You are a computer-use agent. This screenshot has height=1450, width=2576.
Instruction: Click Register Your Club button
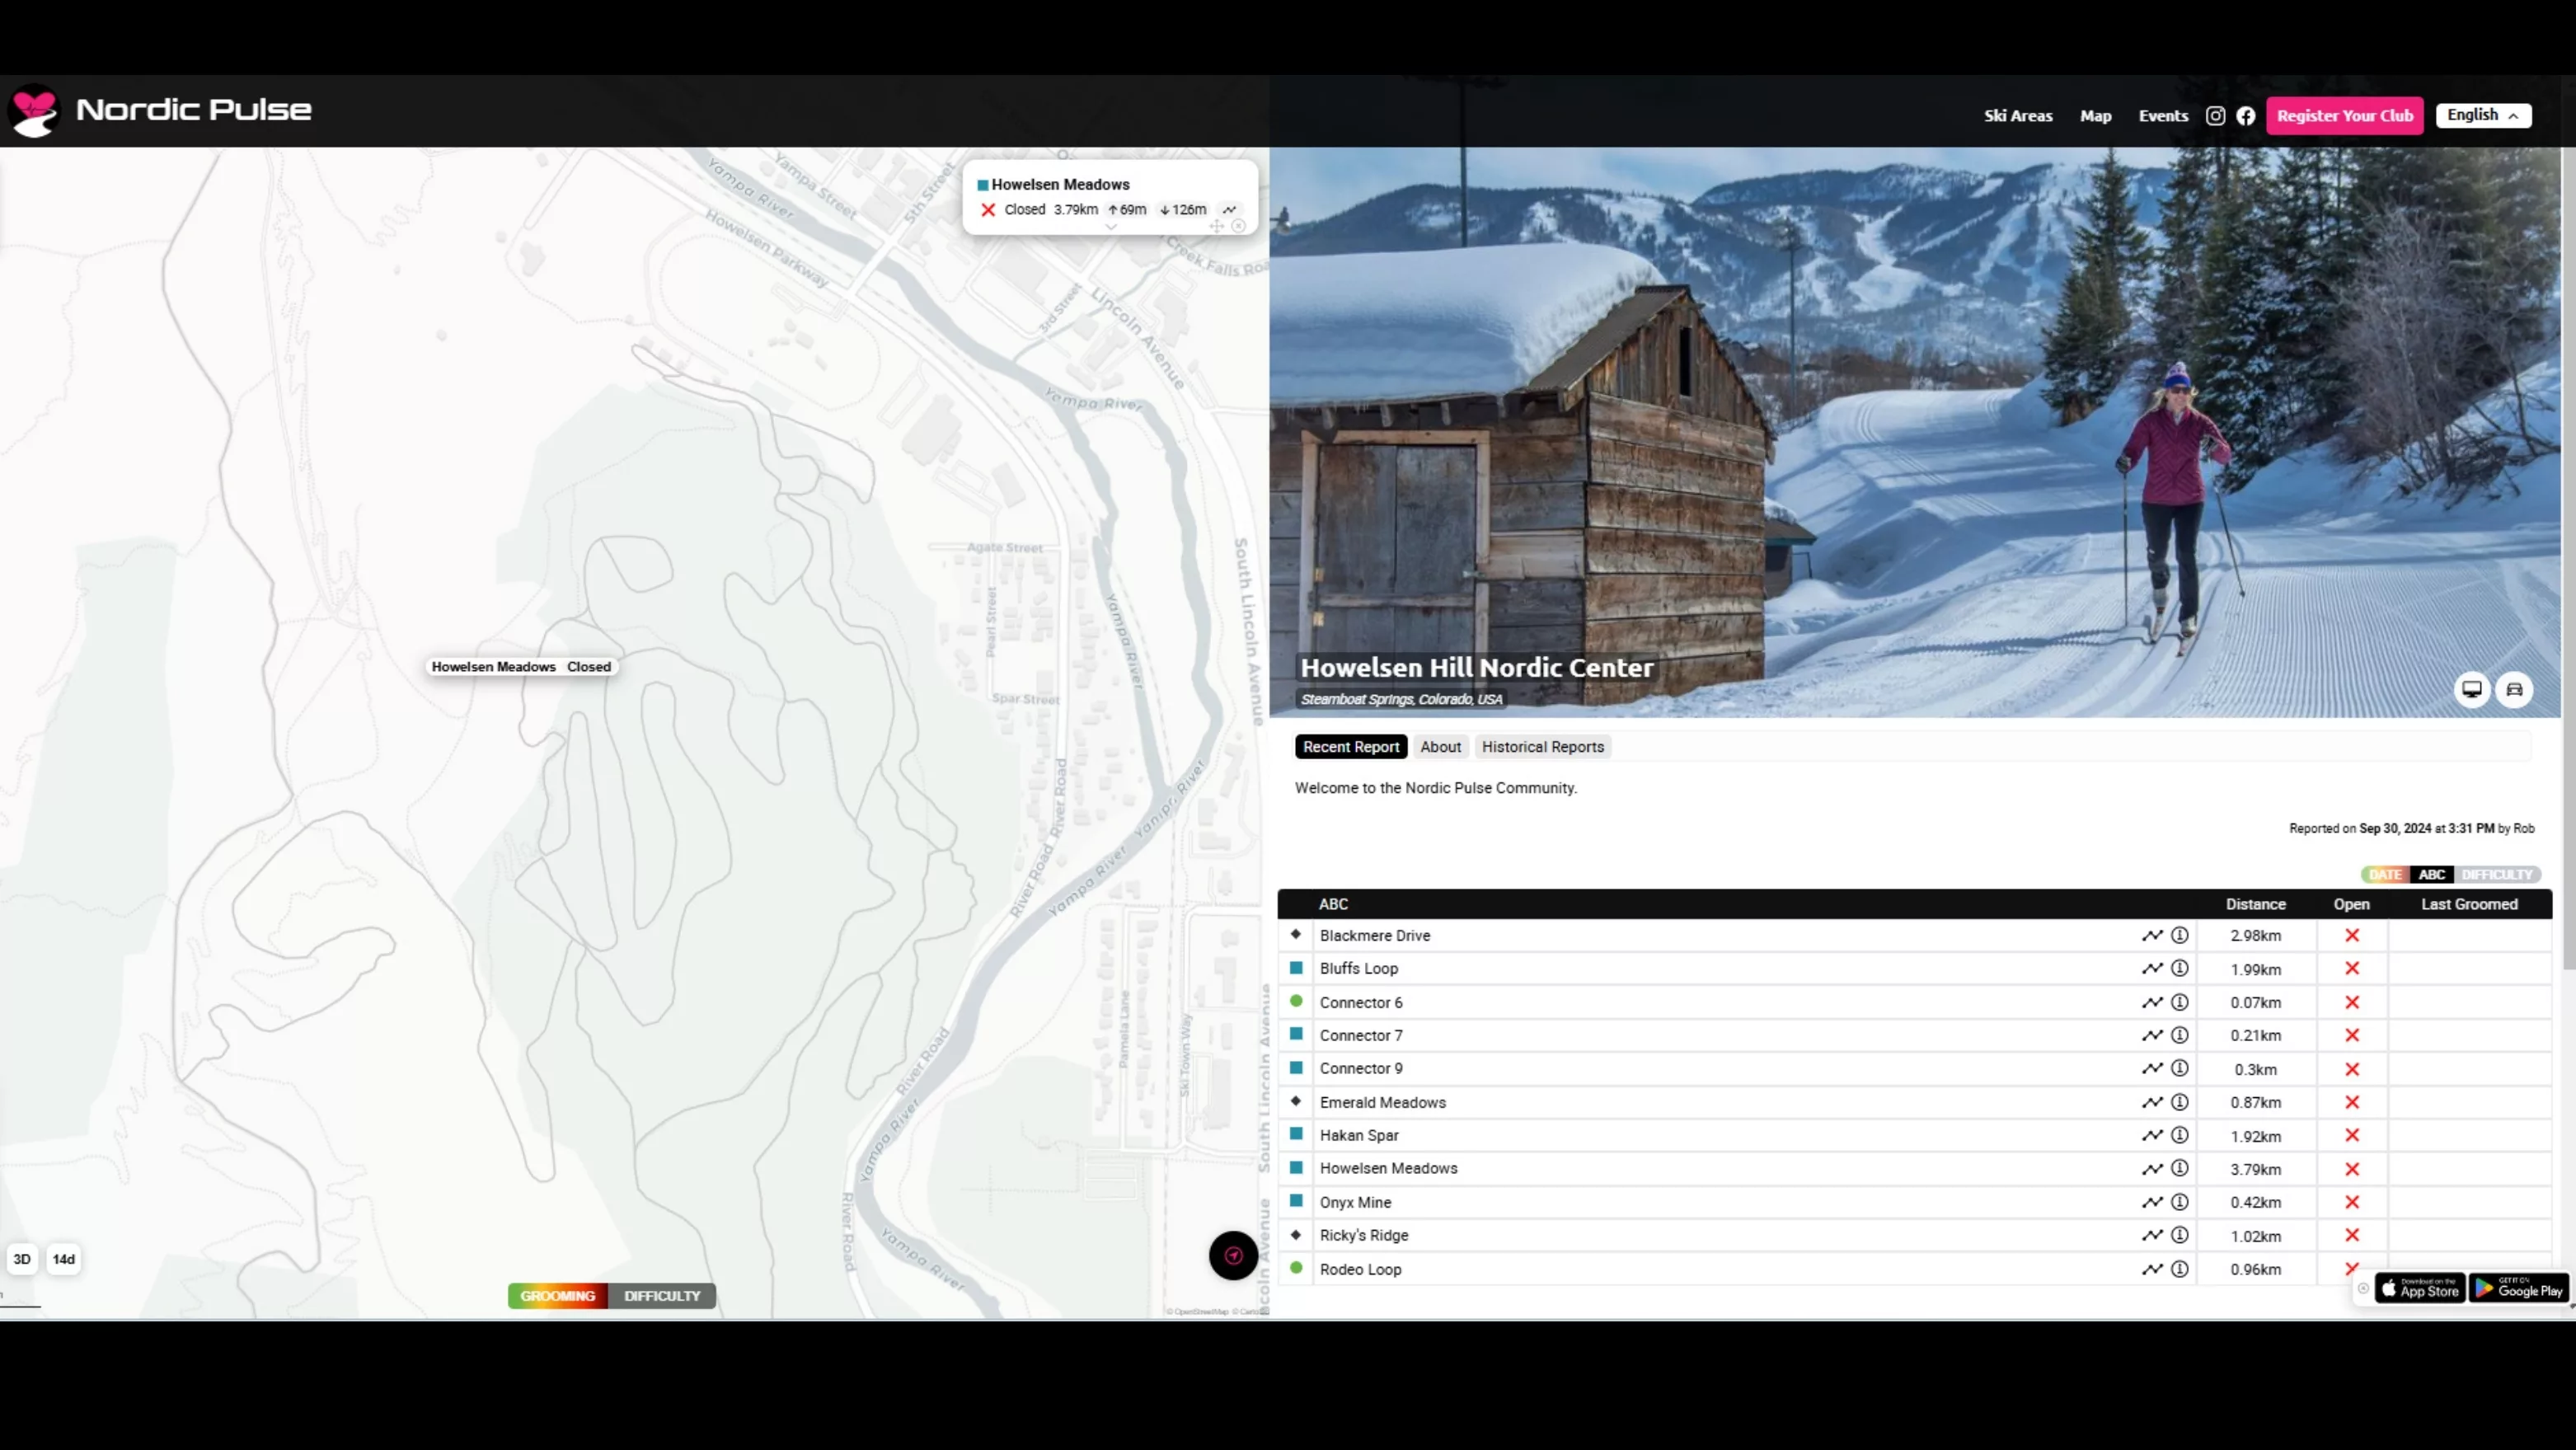coord(2345,116)
